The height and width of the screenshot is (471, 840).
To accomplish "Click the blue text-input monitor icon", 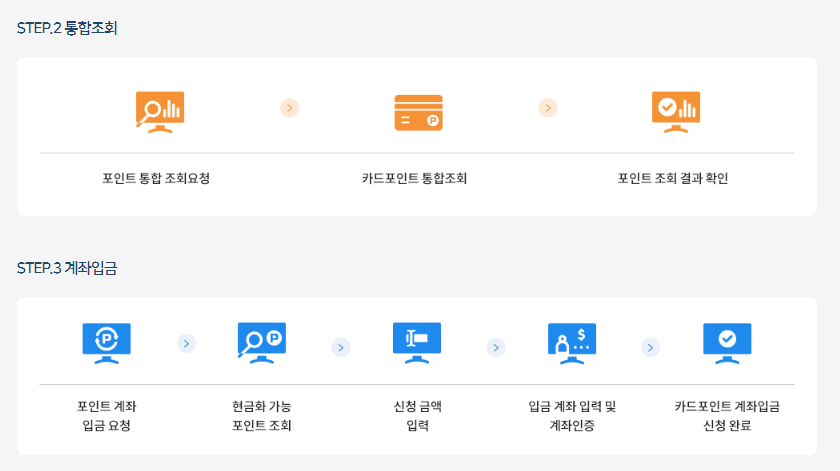I will click(x=417, y=343).
